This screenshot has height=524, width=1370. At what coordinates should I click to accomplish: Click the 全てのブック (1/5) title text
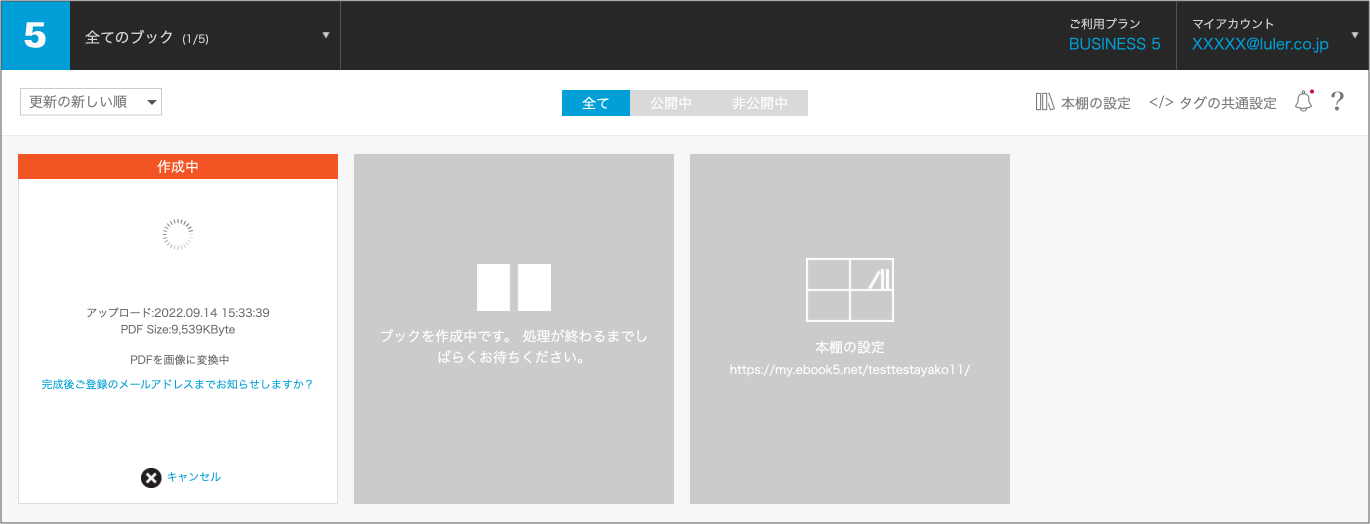point(147,37)
